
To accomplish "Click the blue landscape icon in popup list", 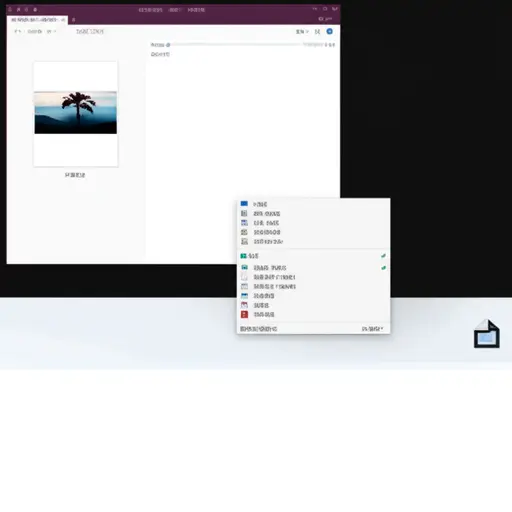I will [x=244, y=296].
